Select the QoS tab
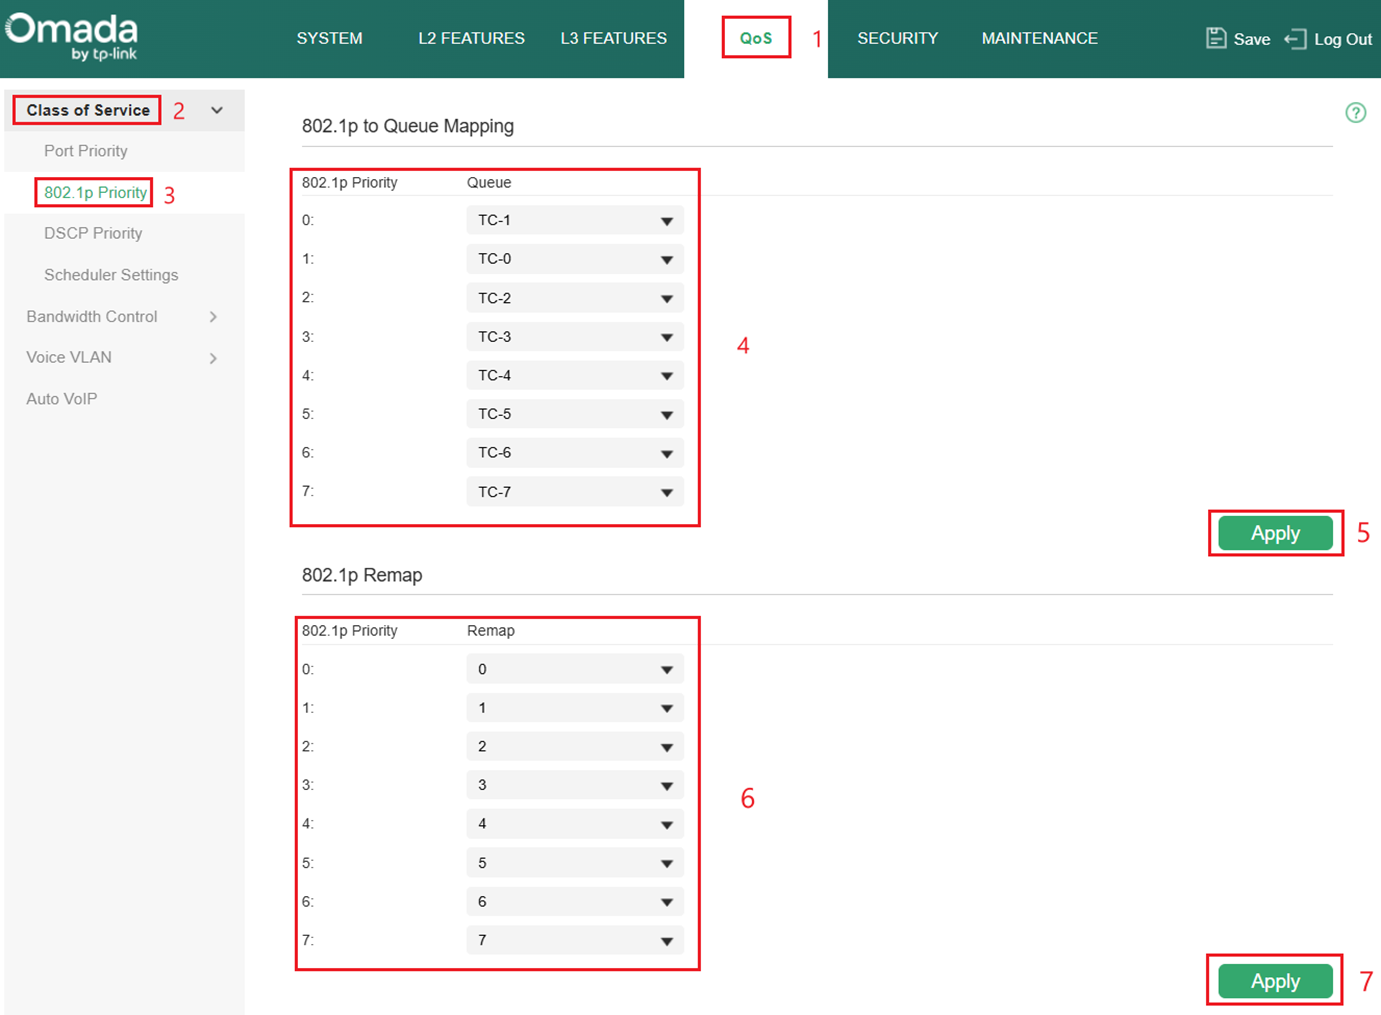 pos(756,38)
